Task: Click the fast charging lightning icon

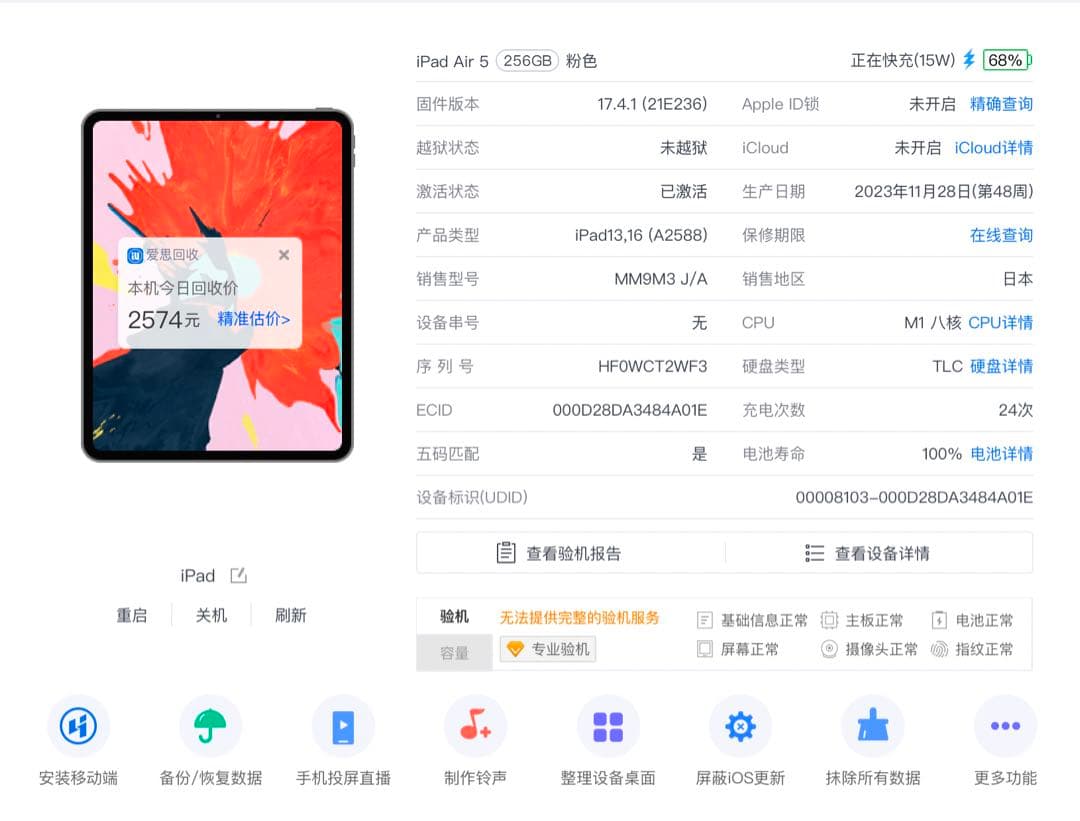Action: pyautogui.click(x=966, y=60)
